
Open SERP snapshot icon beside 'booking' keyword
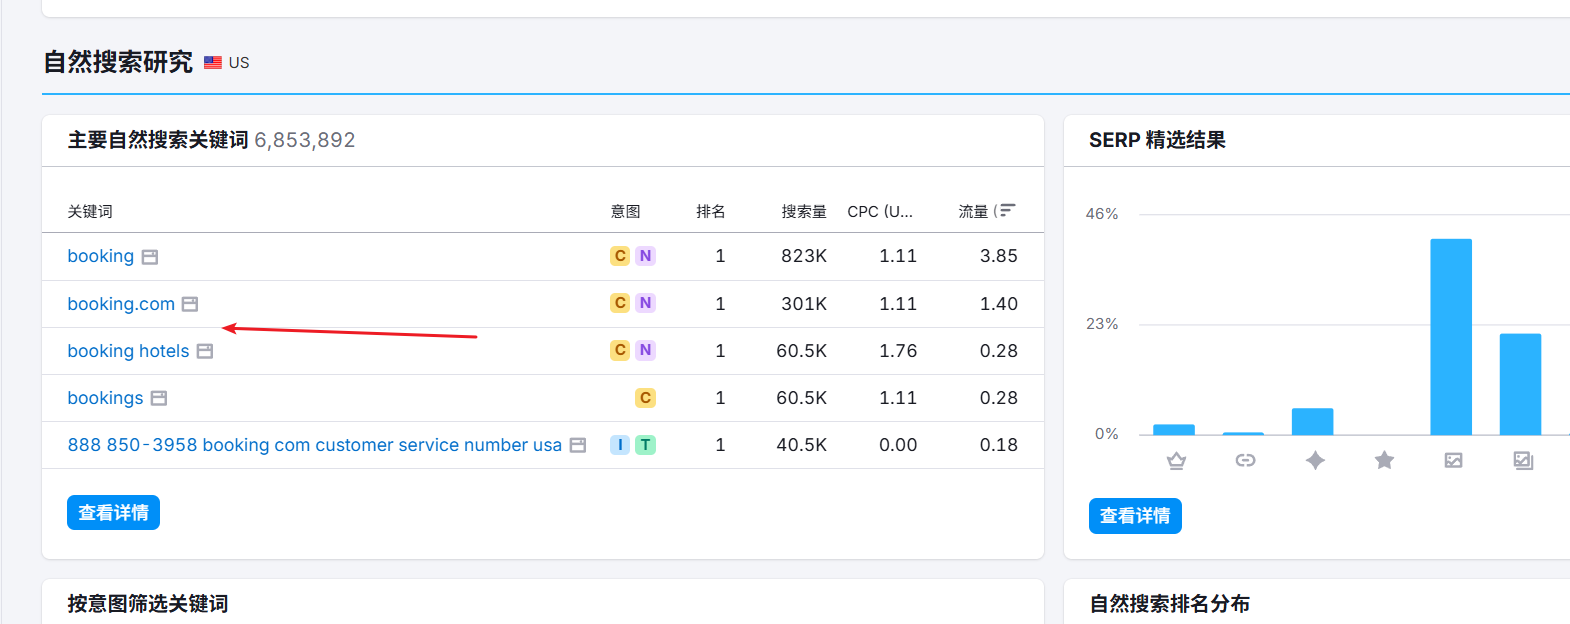[x=150, y=257]
